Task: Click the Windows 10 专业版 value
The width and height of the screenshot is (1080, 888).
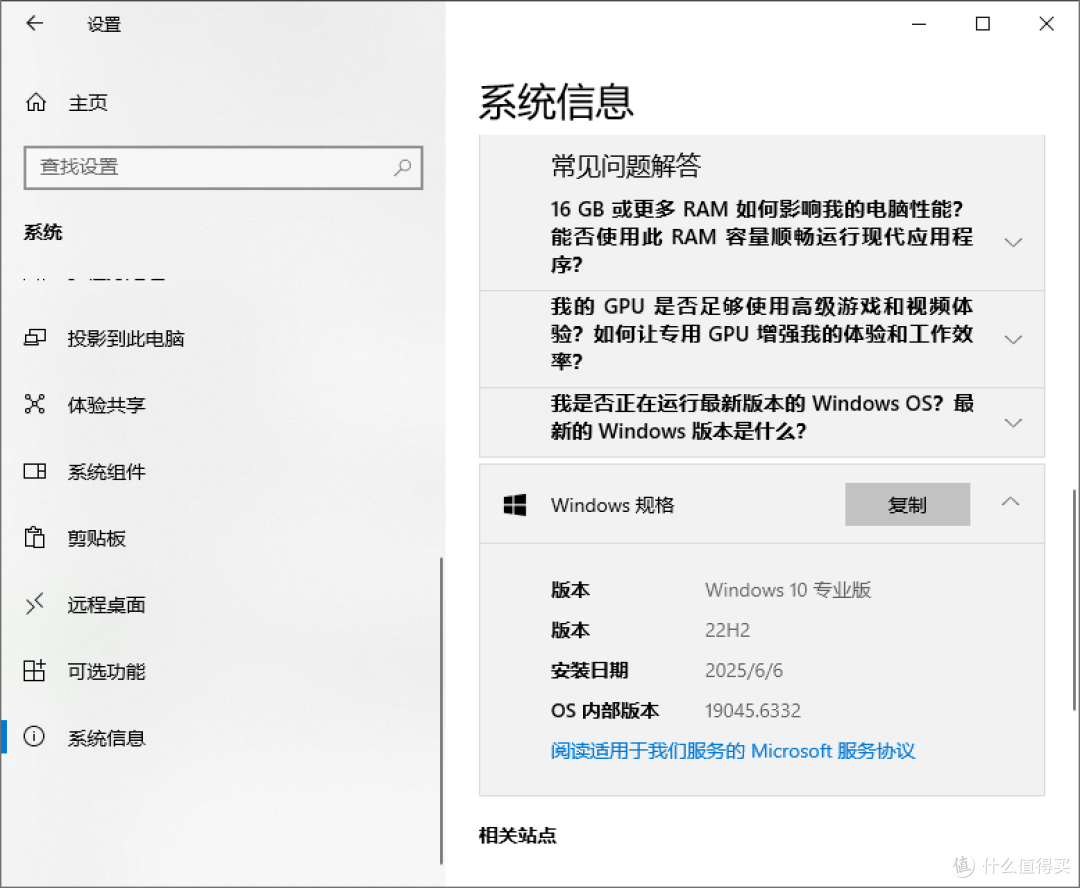Action: point(788,590)
